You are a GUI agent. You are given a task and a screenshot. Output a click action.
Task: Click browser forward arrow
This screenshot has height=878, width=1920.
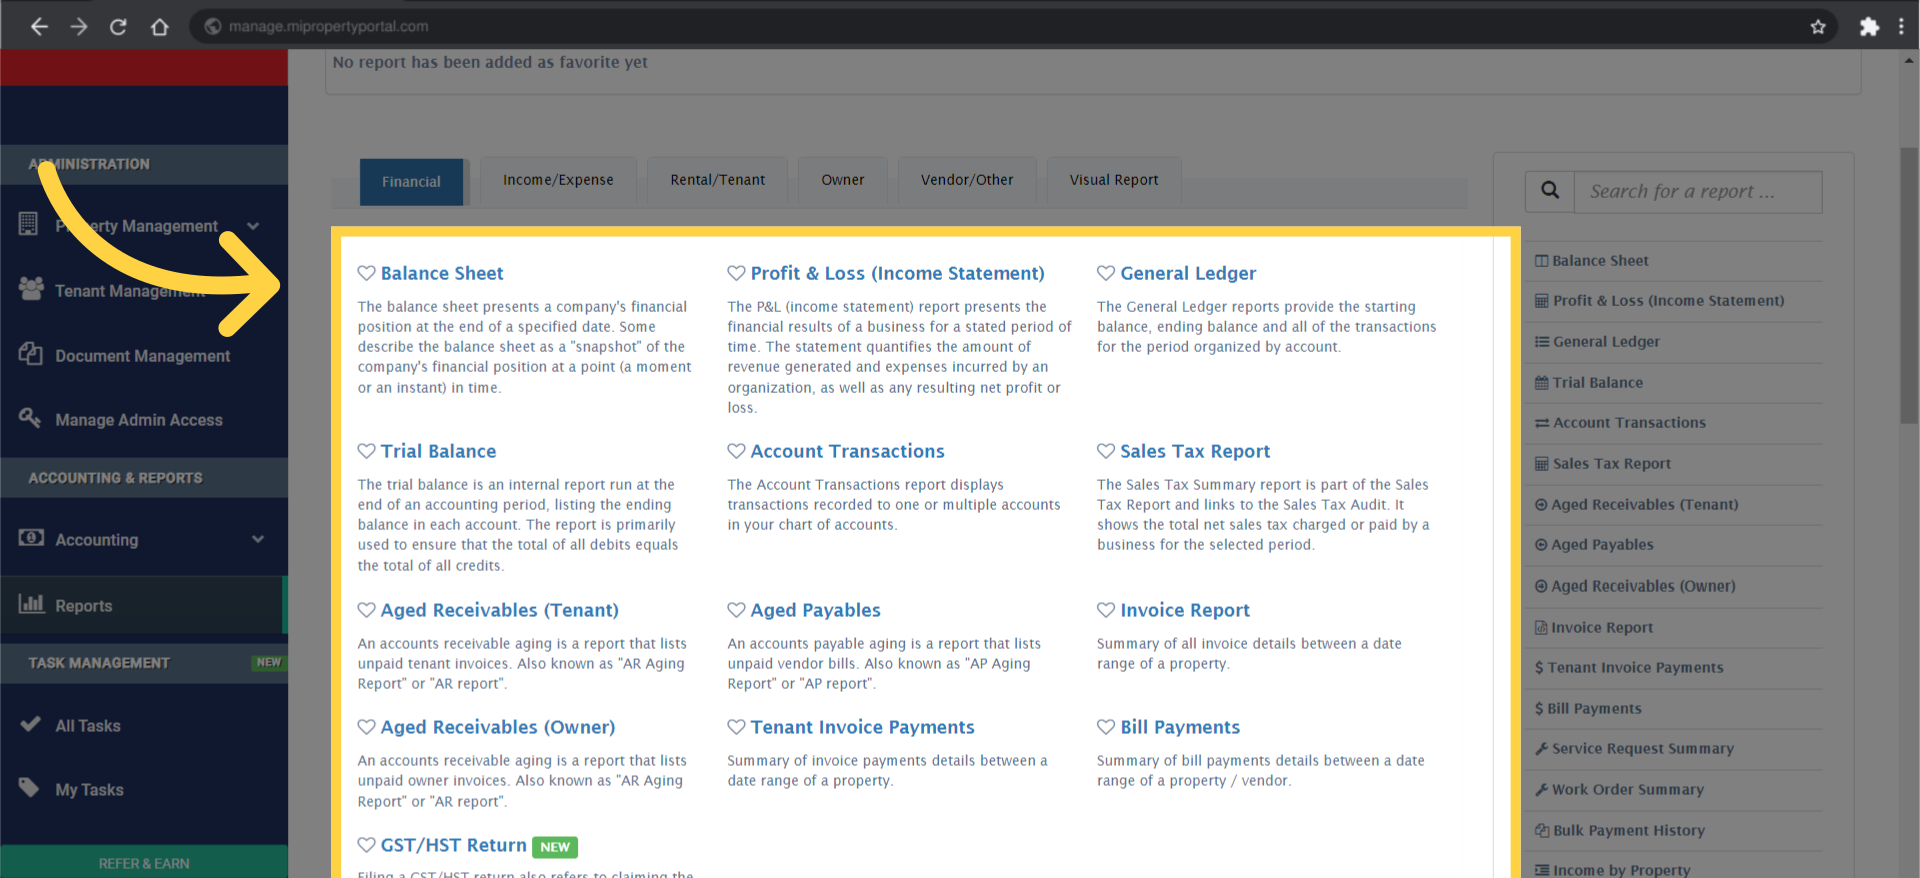(79, 27)
